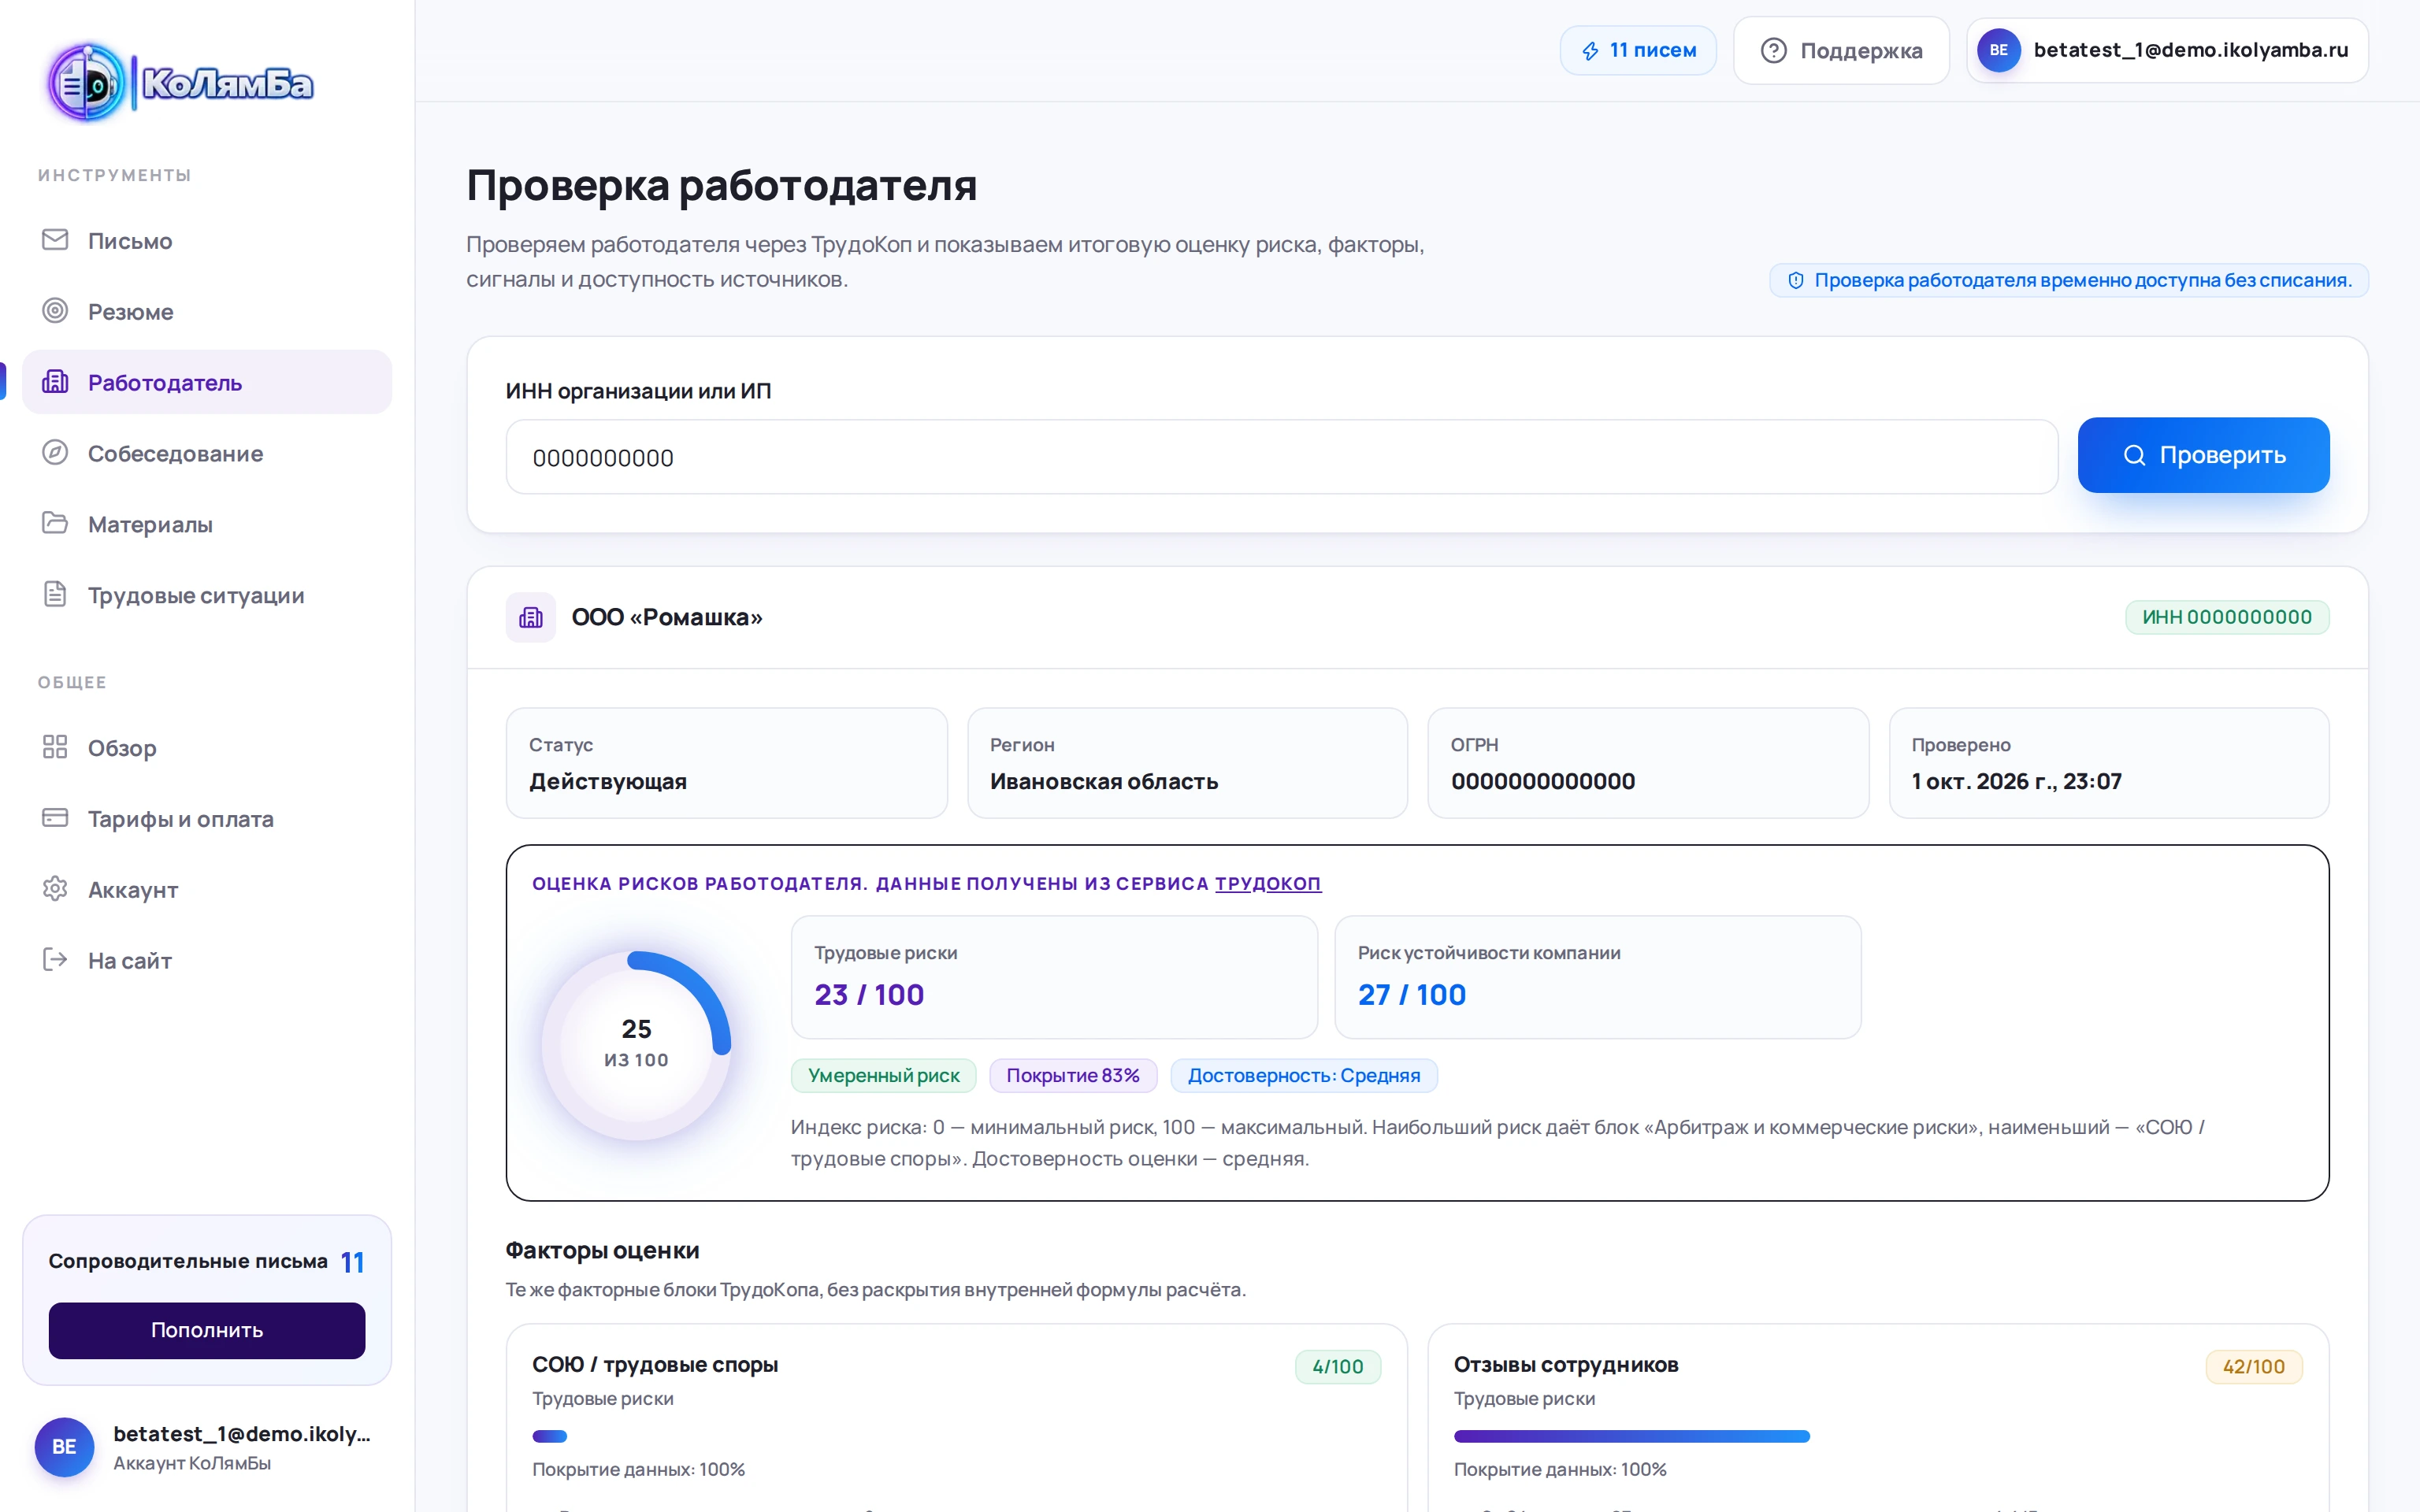
Task: Click the card icon beside Тарифы и оплата
Action: [x=55, y=818]
